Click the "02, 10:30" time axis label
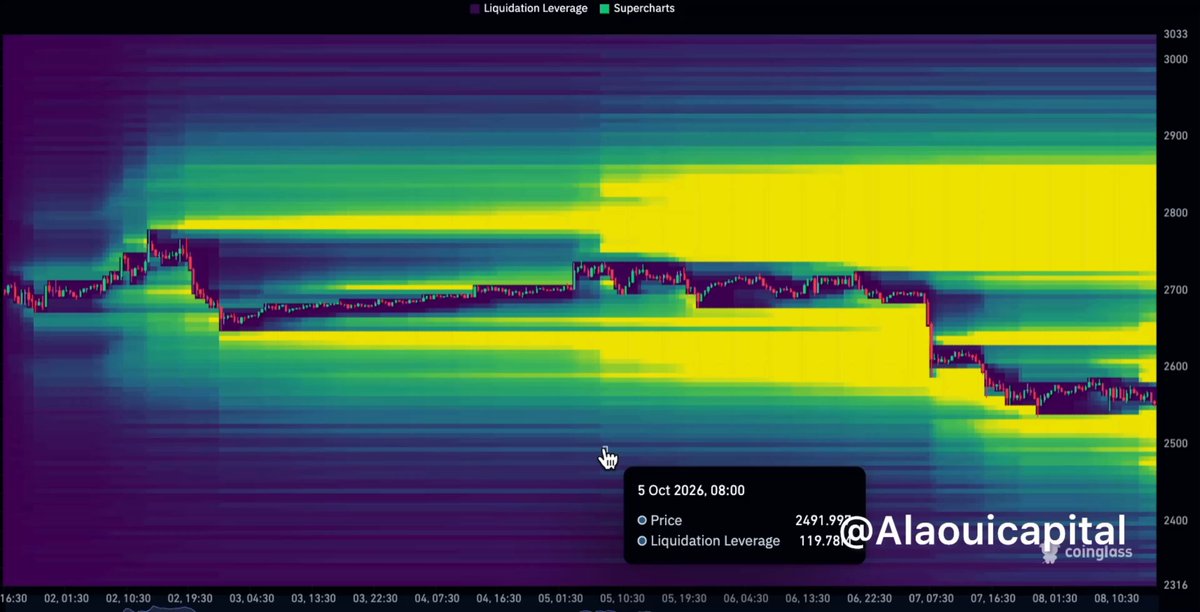 click(x=127, y=599)
